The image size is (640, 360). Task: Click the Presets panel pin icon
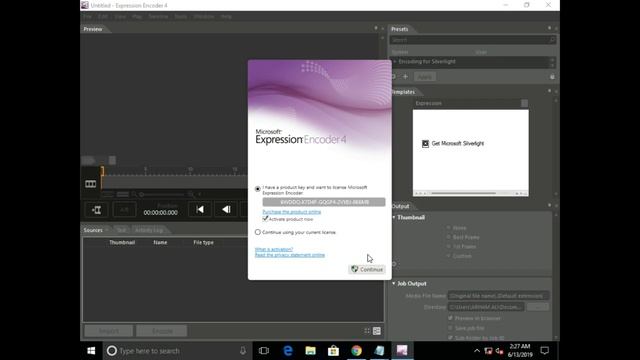549,28
